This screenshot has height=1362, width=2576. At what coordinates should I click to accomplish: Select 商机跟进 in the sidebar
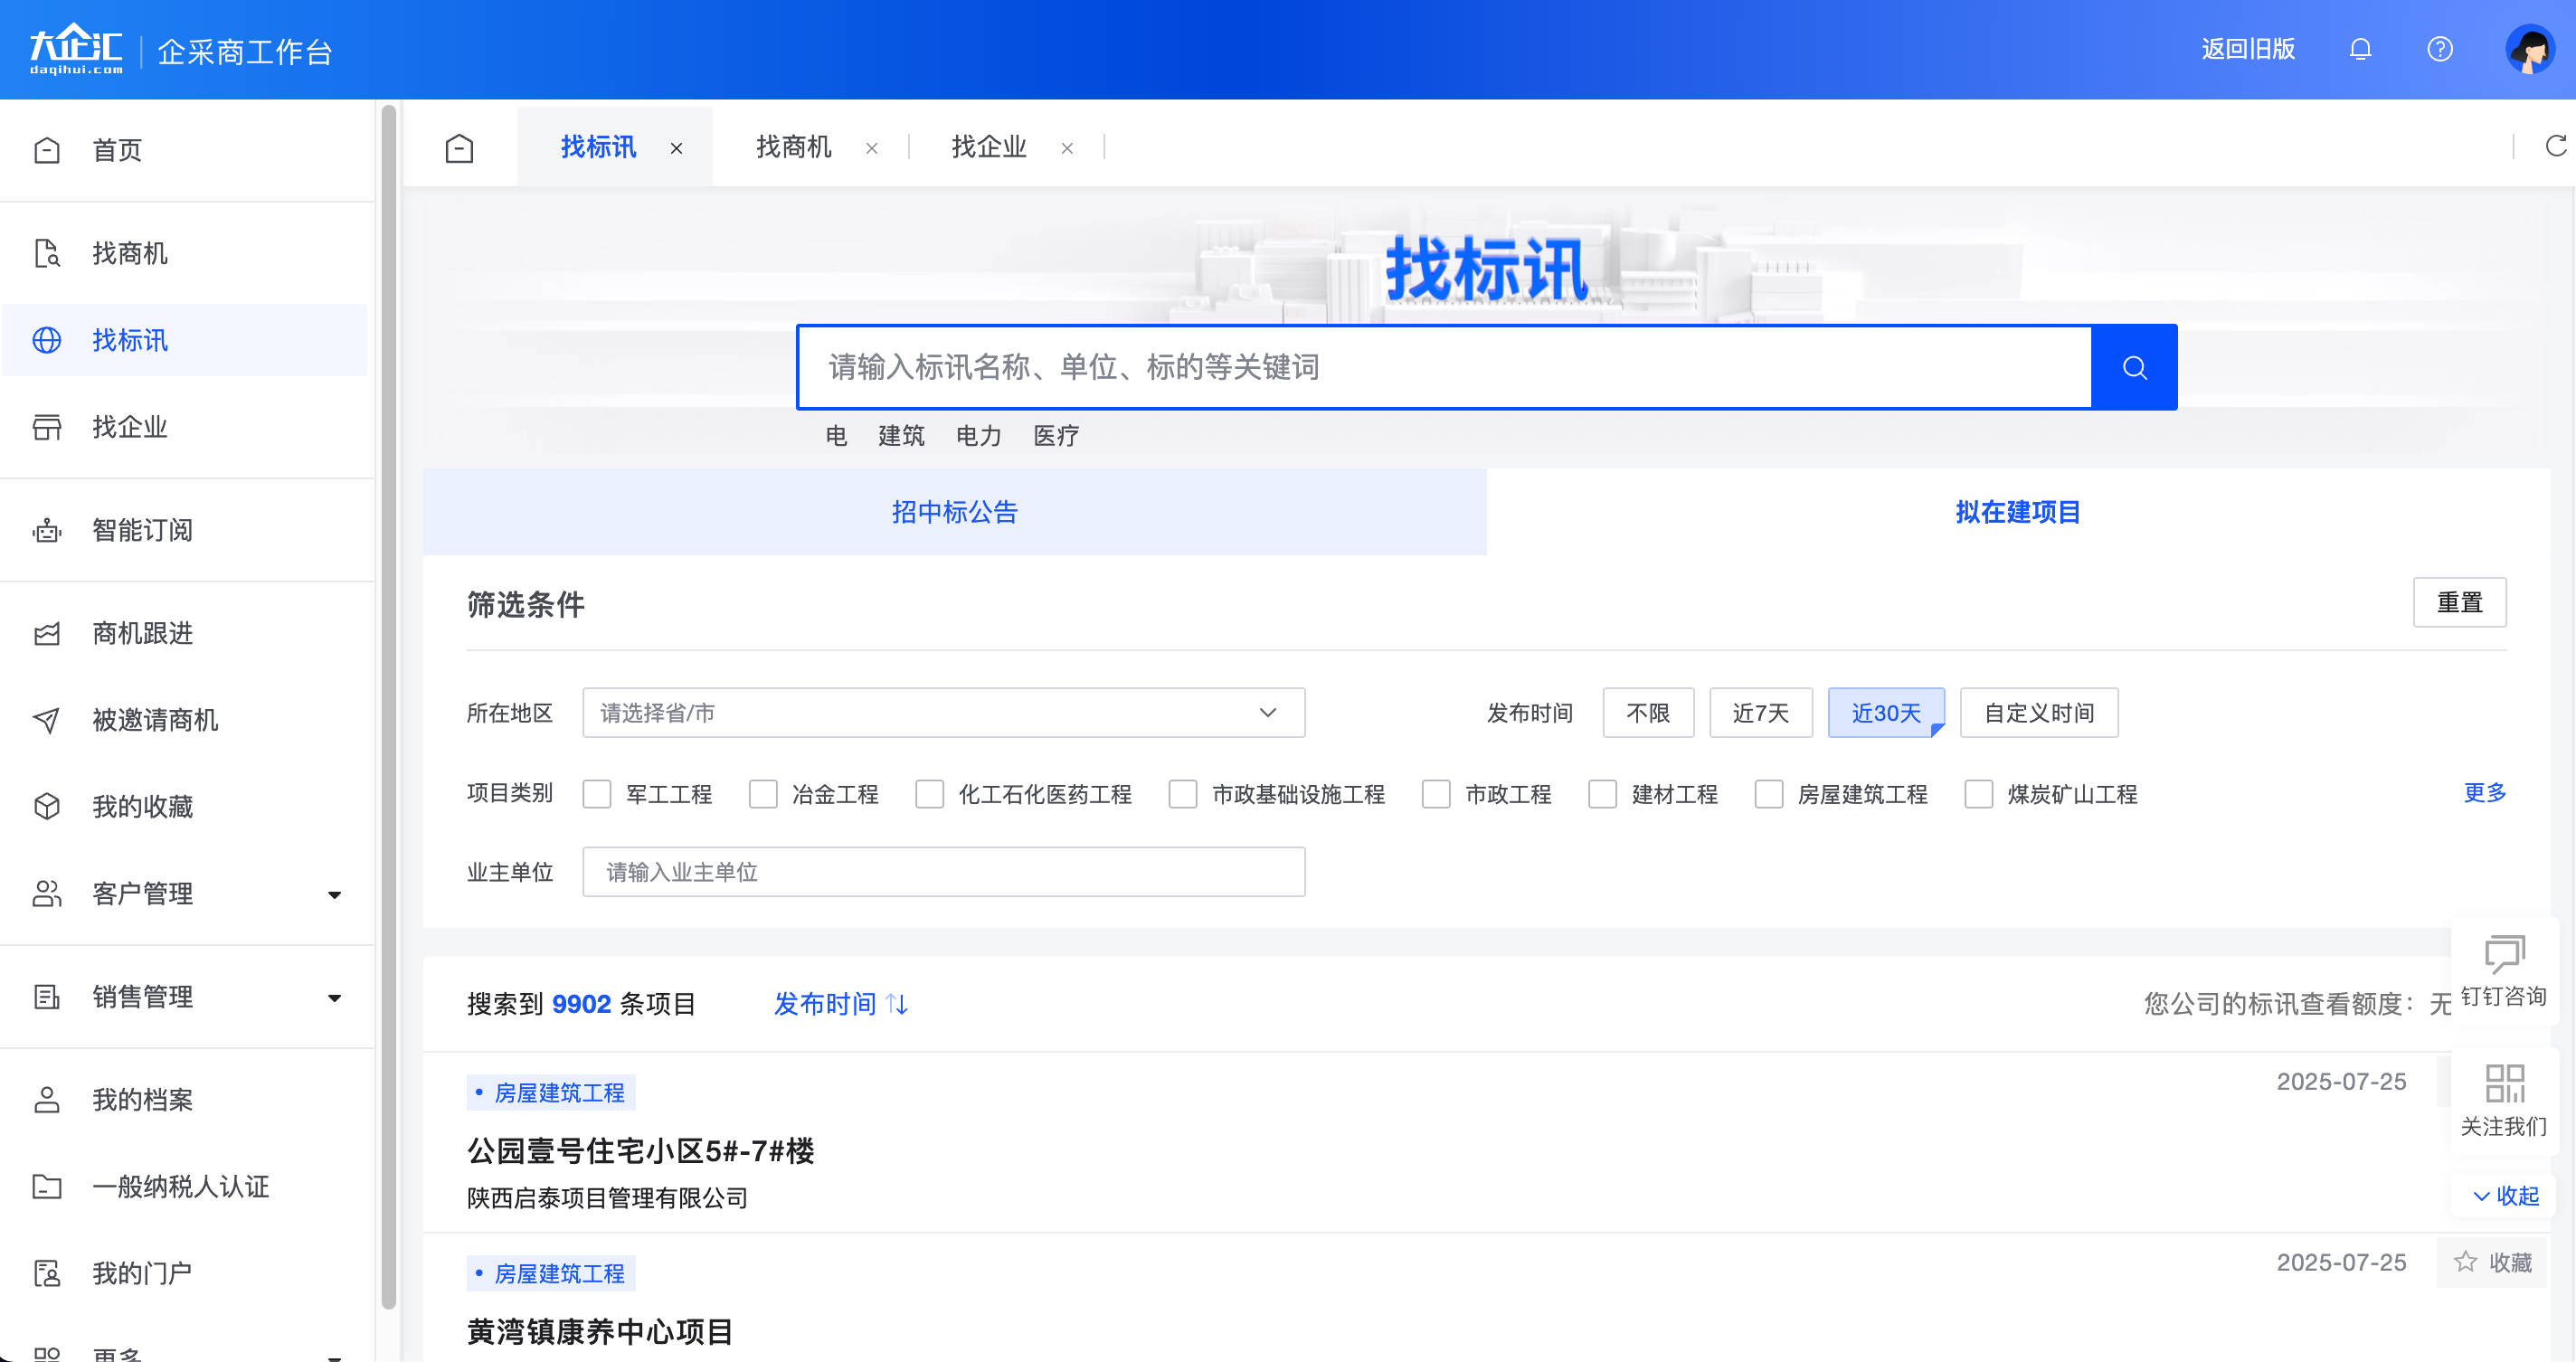click(141, 633)
